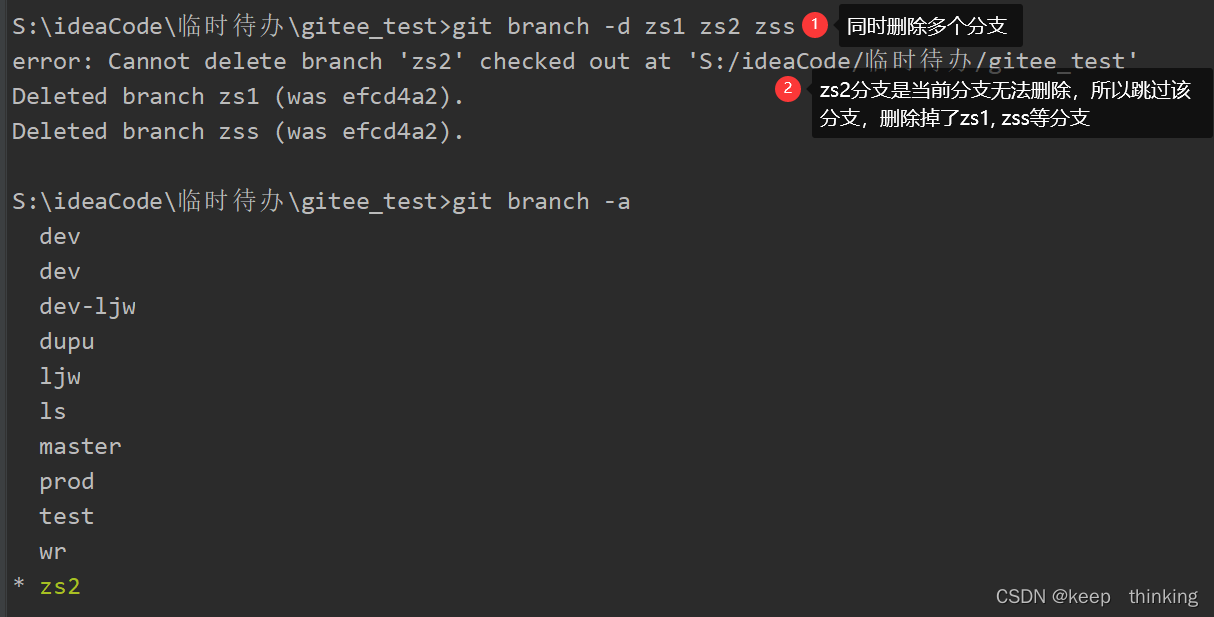Click the green zs2 current branch
Screen dimensions: 1214x617
pos(60,587)
